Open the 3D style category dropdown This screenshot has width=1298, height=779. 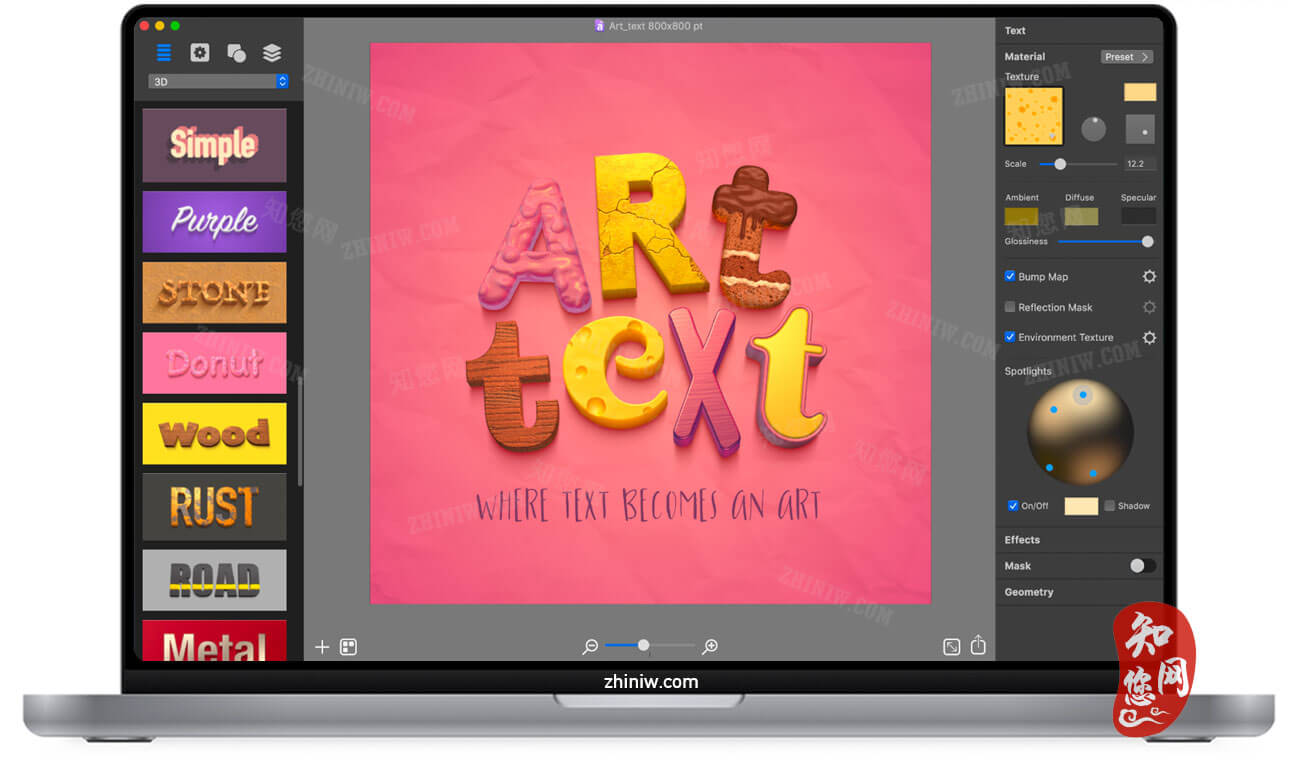coord(218,81)
